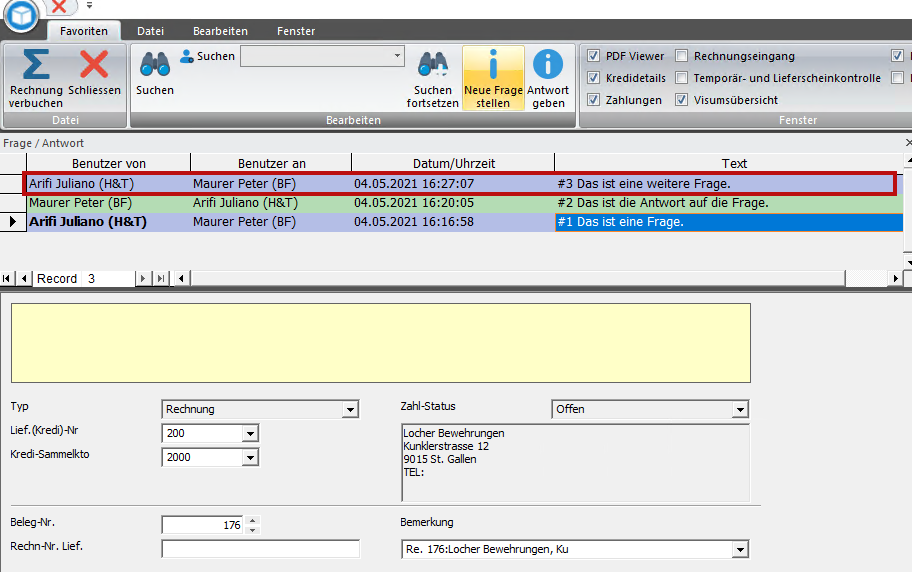Screen dimensions: 912x572
Task: Click the current-row indicator arrow
Action: pyautogui.click(x=13, y=222)
